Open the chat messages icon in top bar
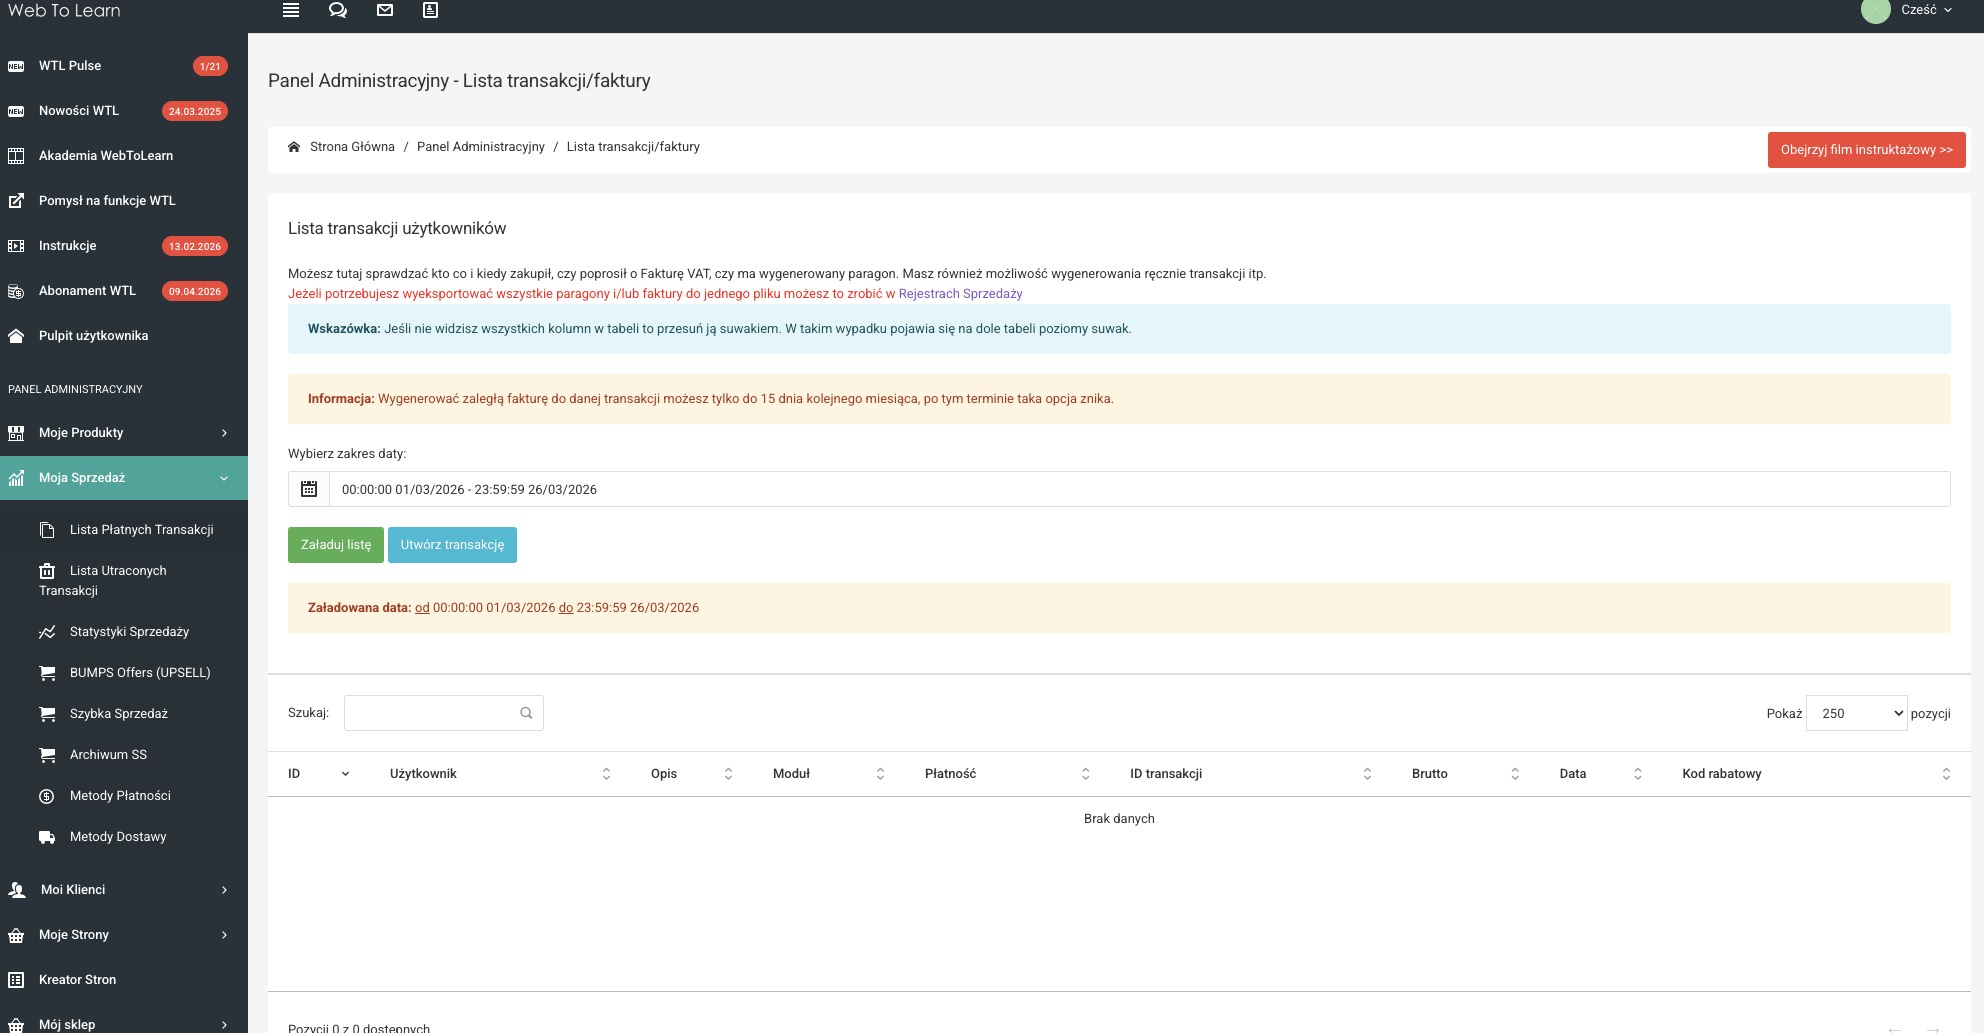Screen dimensions: 1984x1033 [338, 10]
